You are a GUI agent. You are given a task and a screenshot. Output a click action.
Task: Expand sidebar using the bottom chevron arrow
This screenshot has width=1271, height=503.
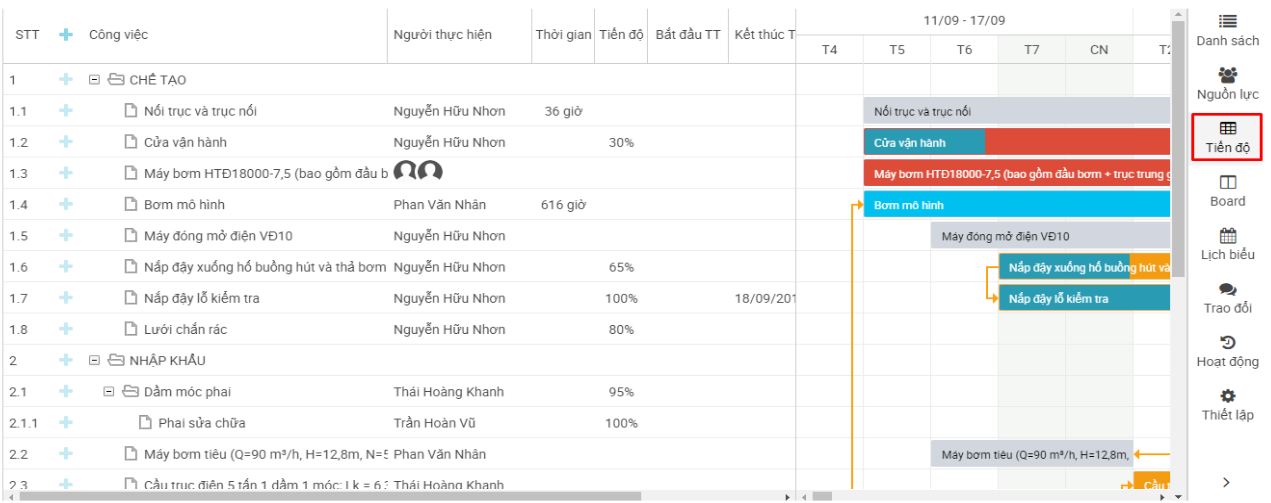[1227, 482]
